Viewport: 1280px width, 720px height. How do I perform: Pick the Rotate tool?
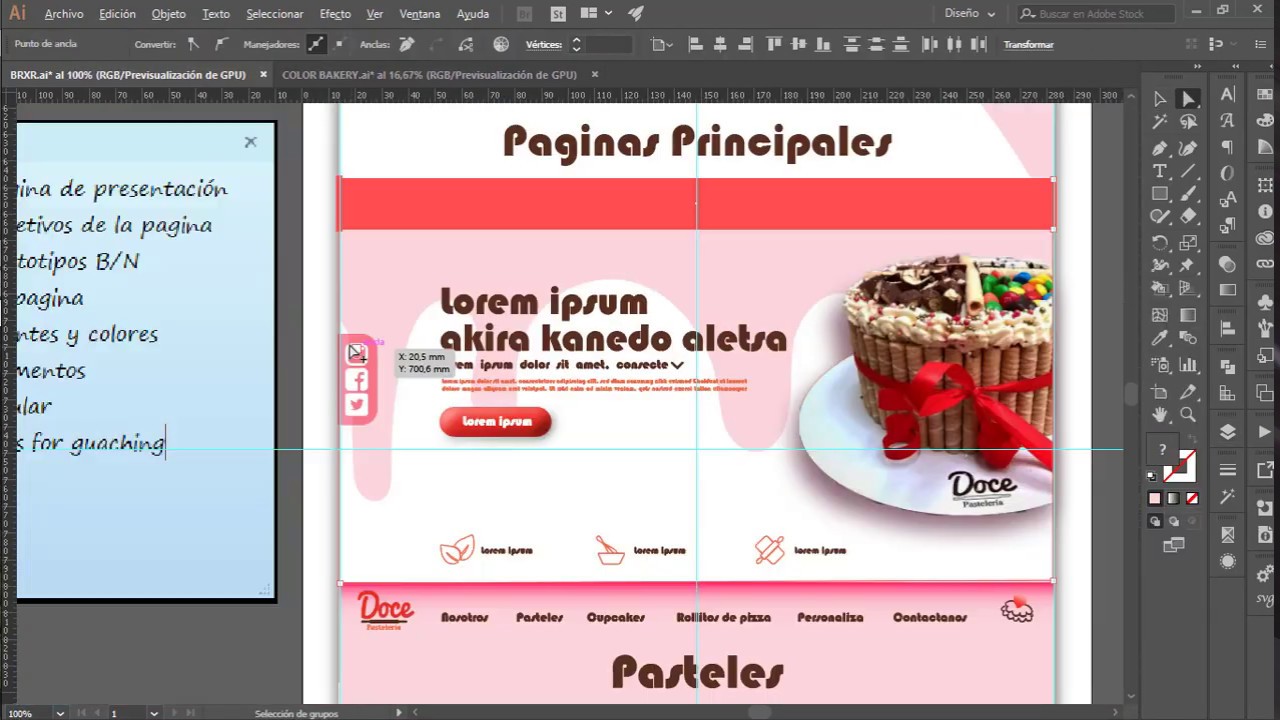(x=1160, y=243)
